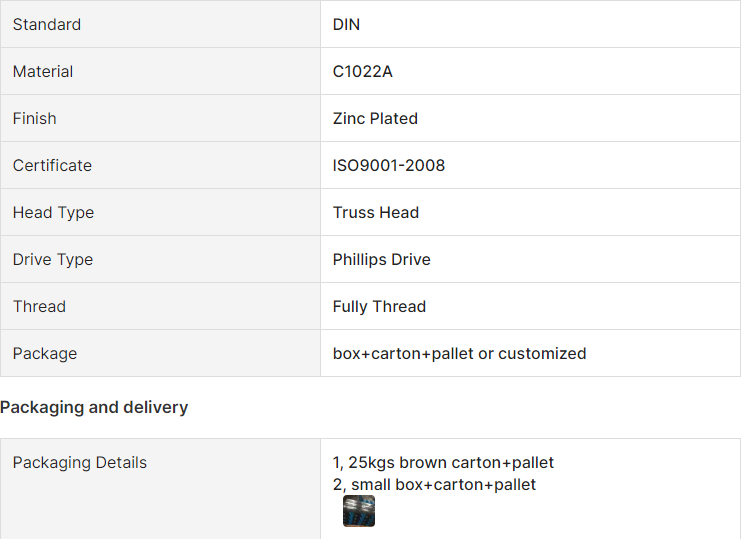Click the Drive Type label
This screenshot has width=742, height=539.
(x=53, y=259)
